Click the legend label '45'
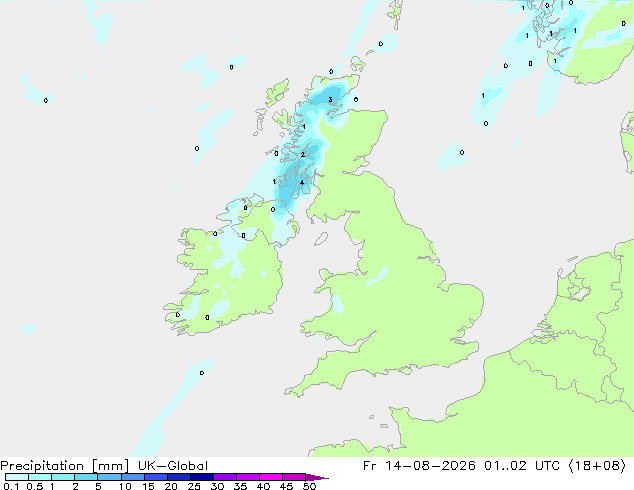The image size is (634, 490). pos(286,486)
